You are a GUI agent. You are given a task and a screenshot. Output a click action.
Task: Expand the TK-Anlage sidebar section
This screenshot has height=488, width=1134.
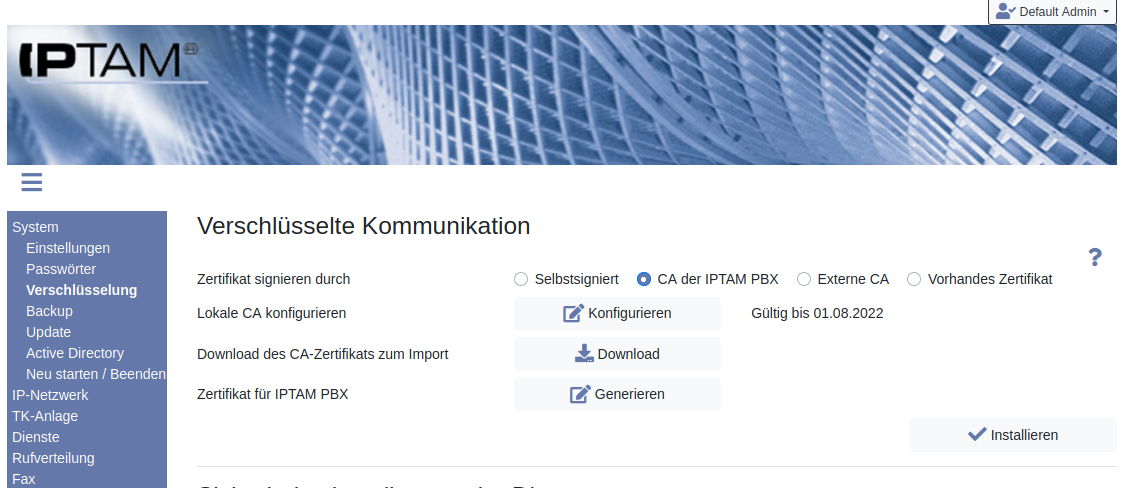45,416
